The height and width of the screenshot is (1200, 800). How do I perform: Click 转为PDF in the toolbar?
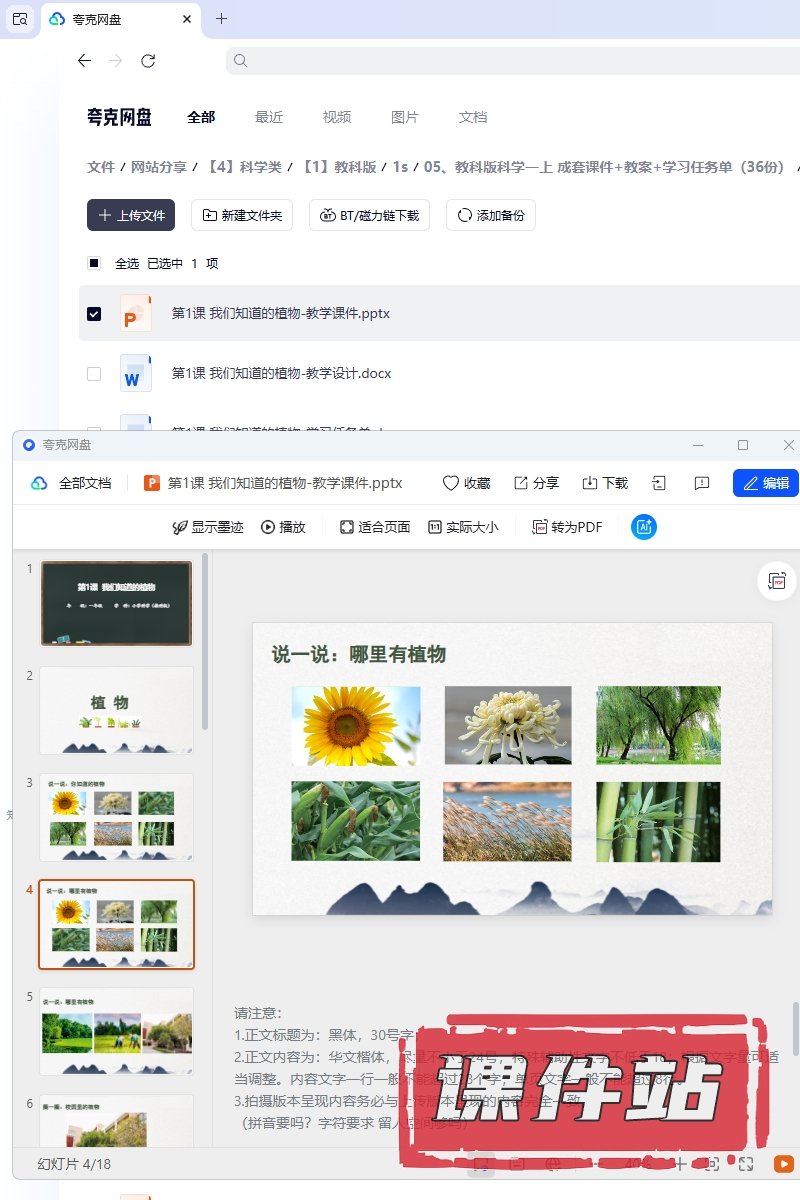click(x=567, y=527)
